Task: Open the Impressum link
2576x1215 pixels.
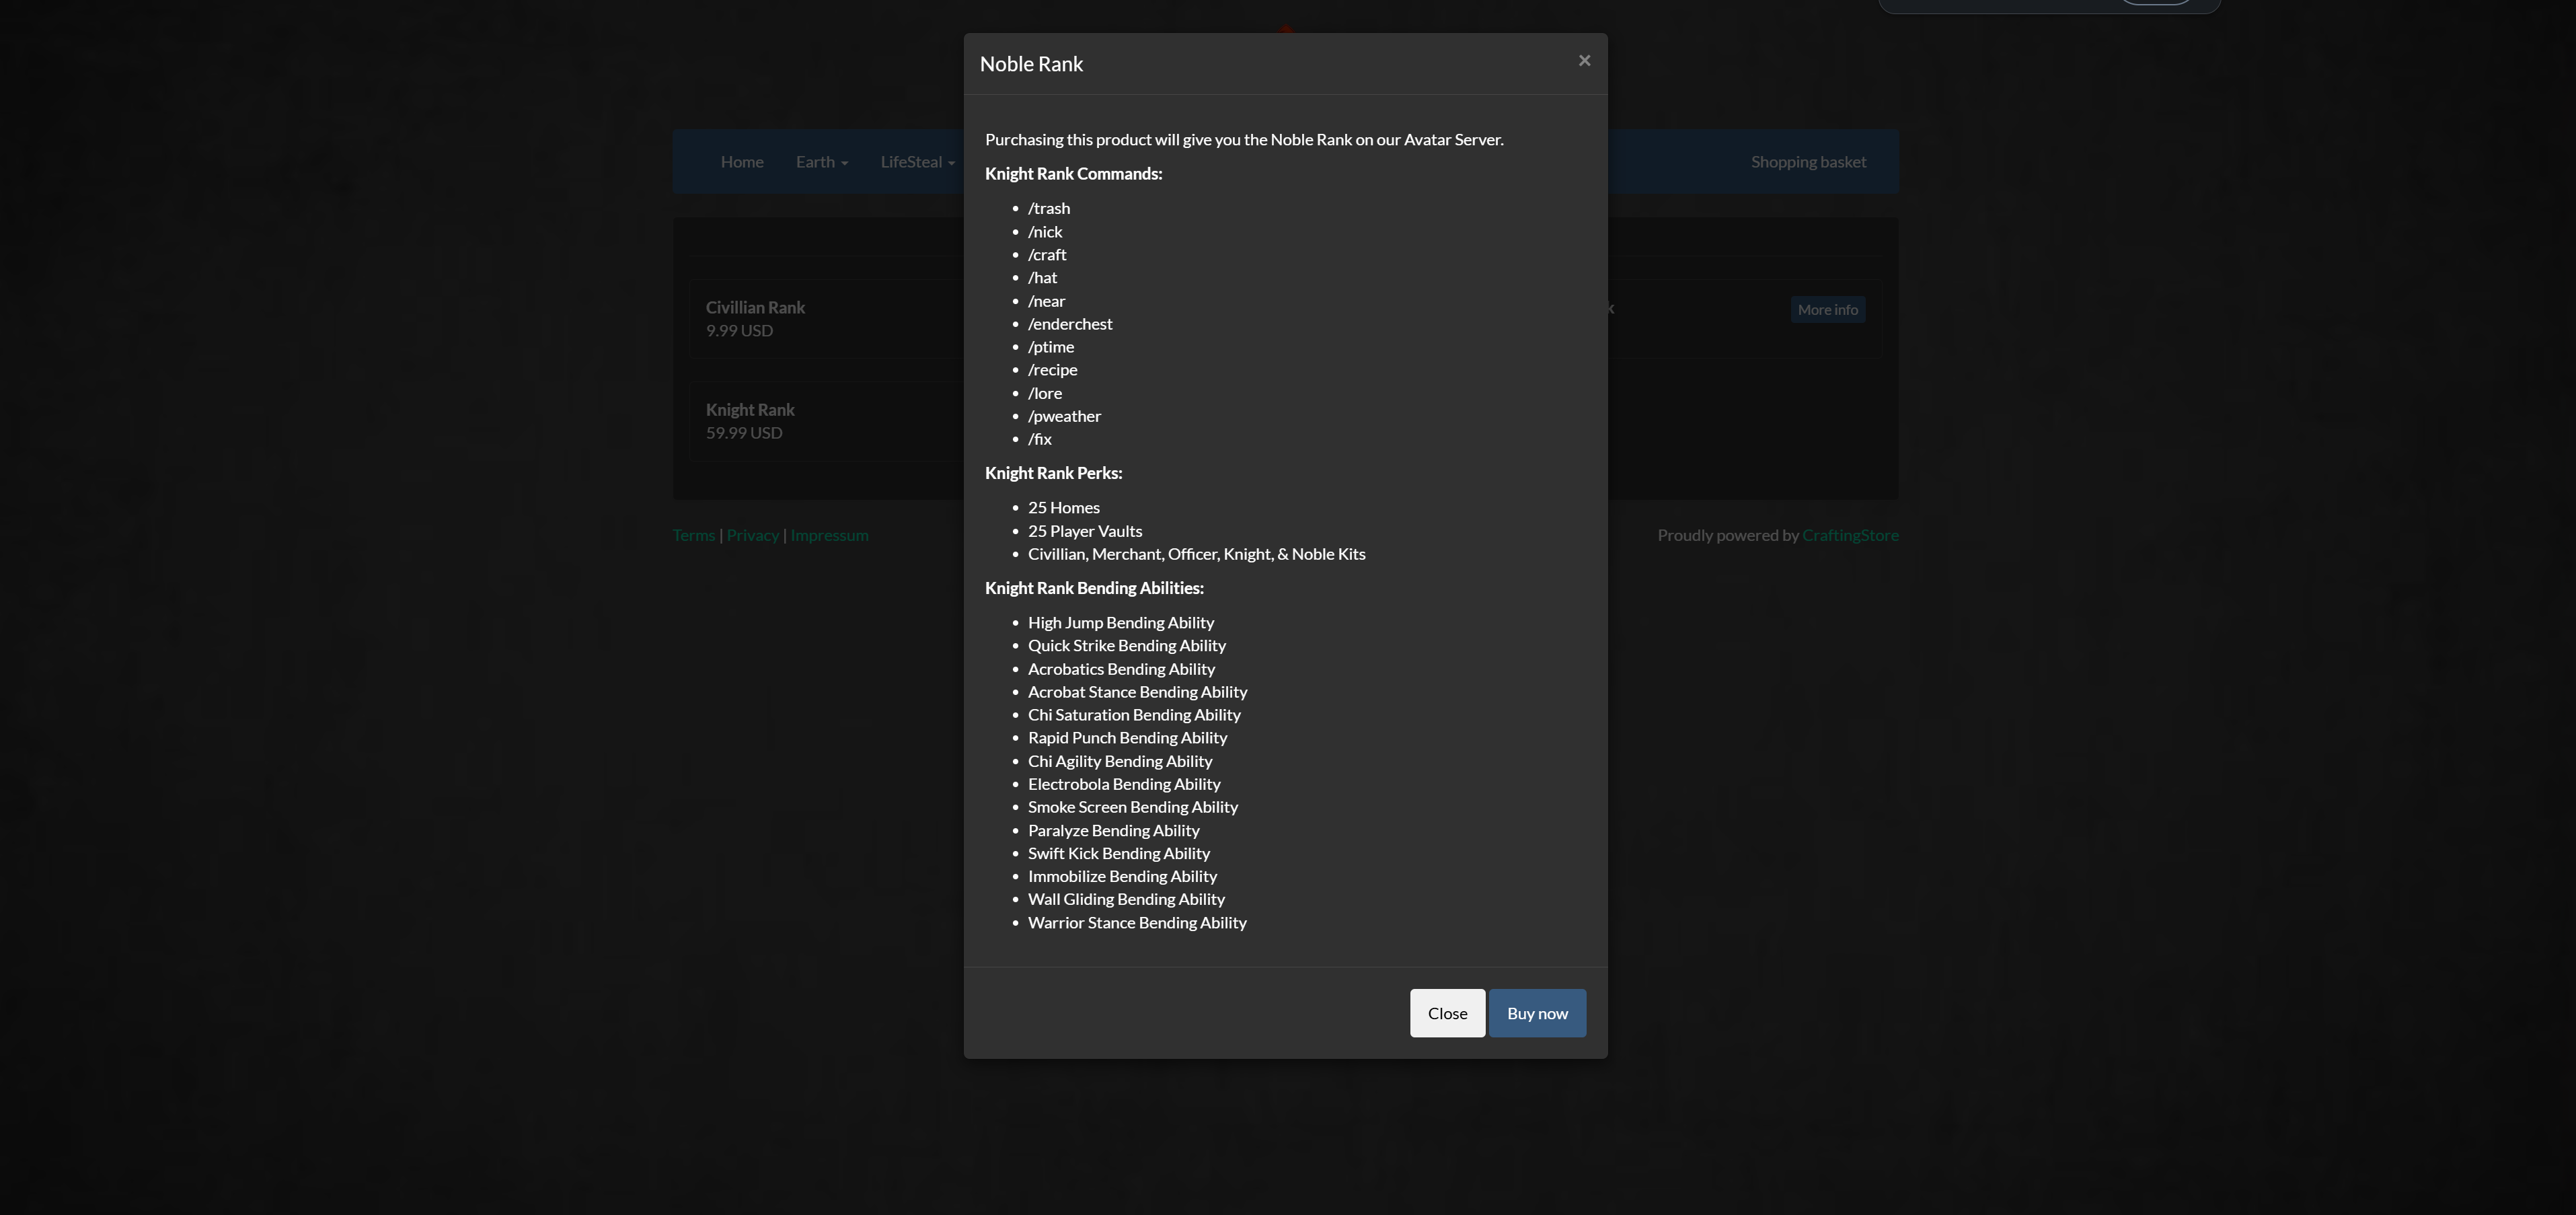Action: [x=829, y=535]
